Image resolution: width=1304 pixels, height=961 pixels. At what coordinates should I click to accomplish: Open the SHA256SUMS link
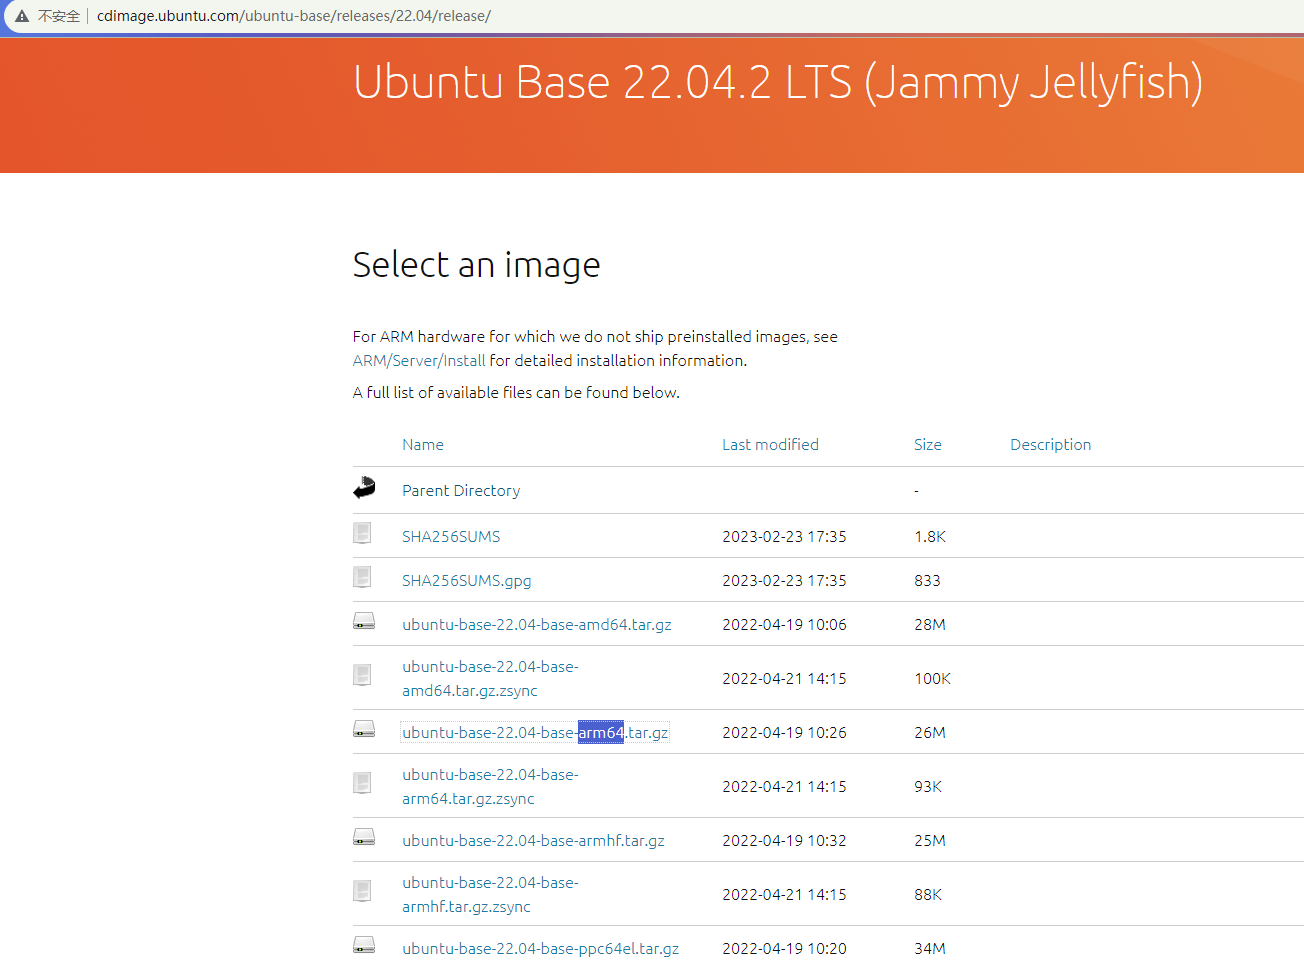tap(451, 537)
